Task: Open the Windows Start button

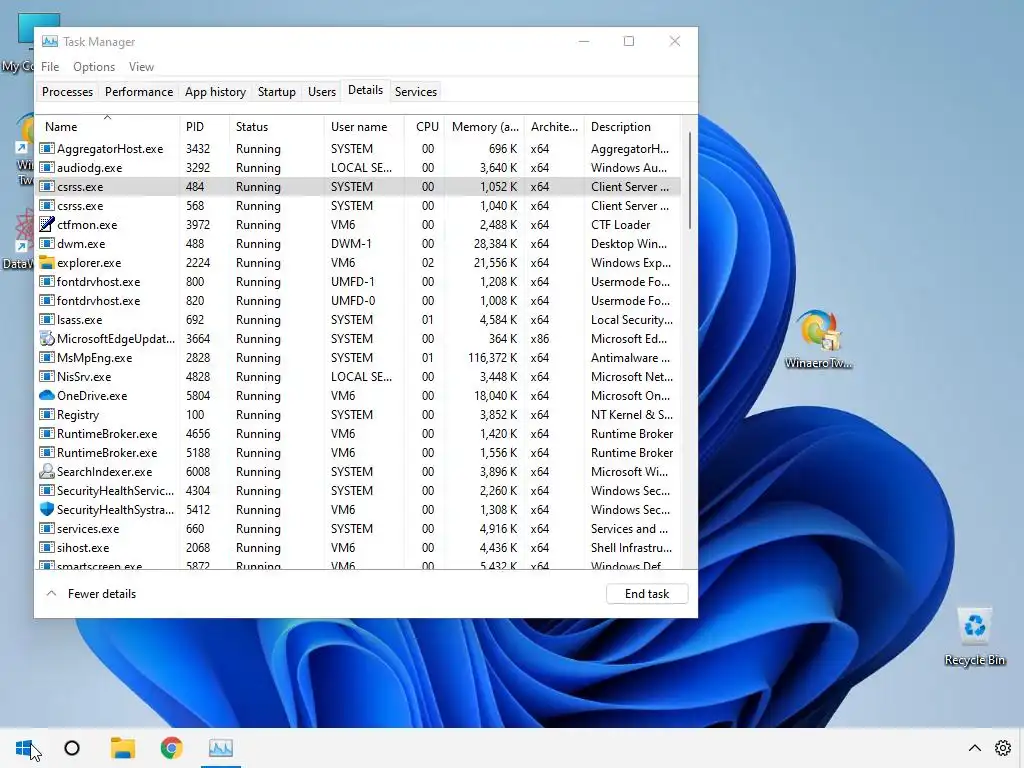Action: 24,748
